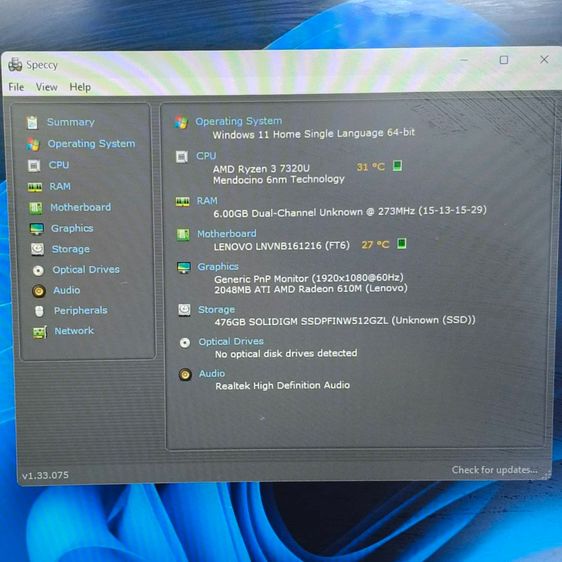Click the CPU icon in summary pane
The width and height of the screenshot is (562, 562).
(182, 157)
